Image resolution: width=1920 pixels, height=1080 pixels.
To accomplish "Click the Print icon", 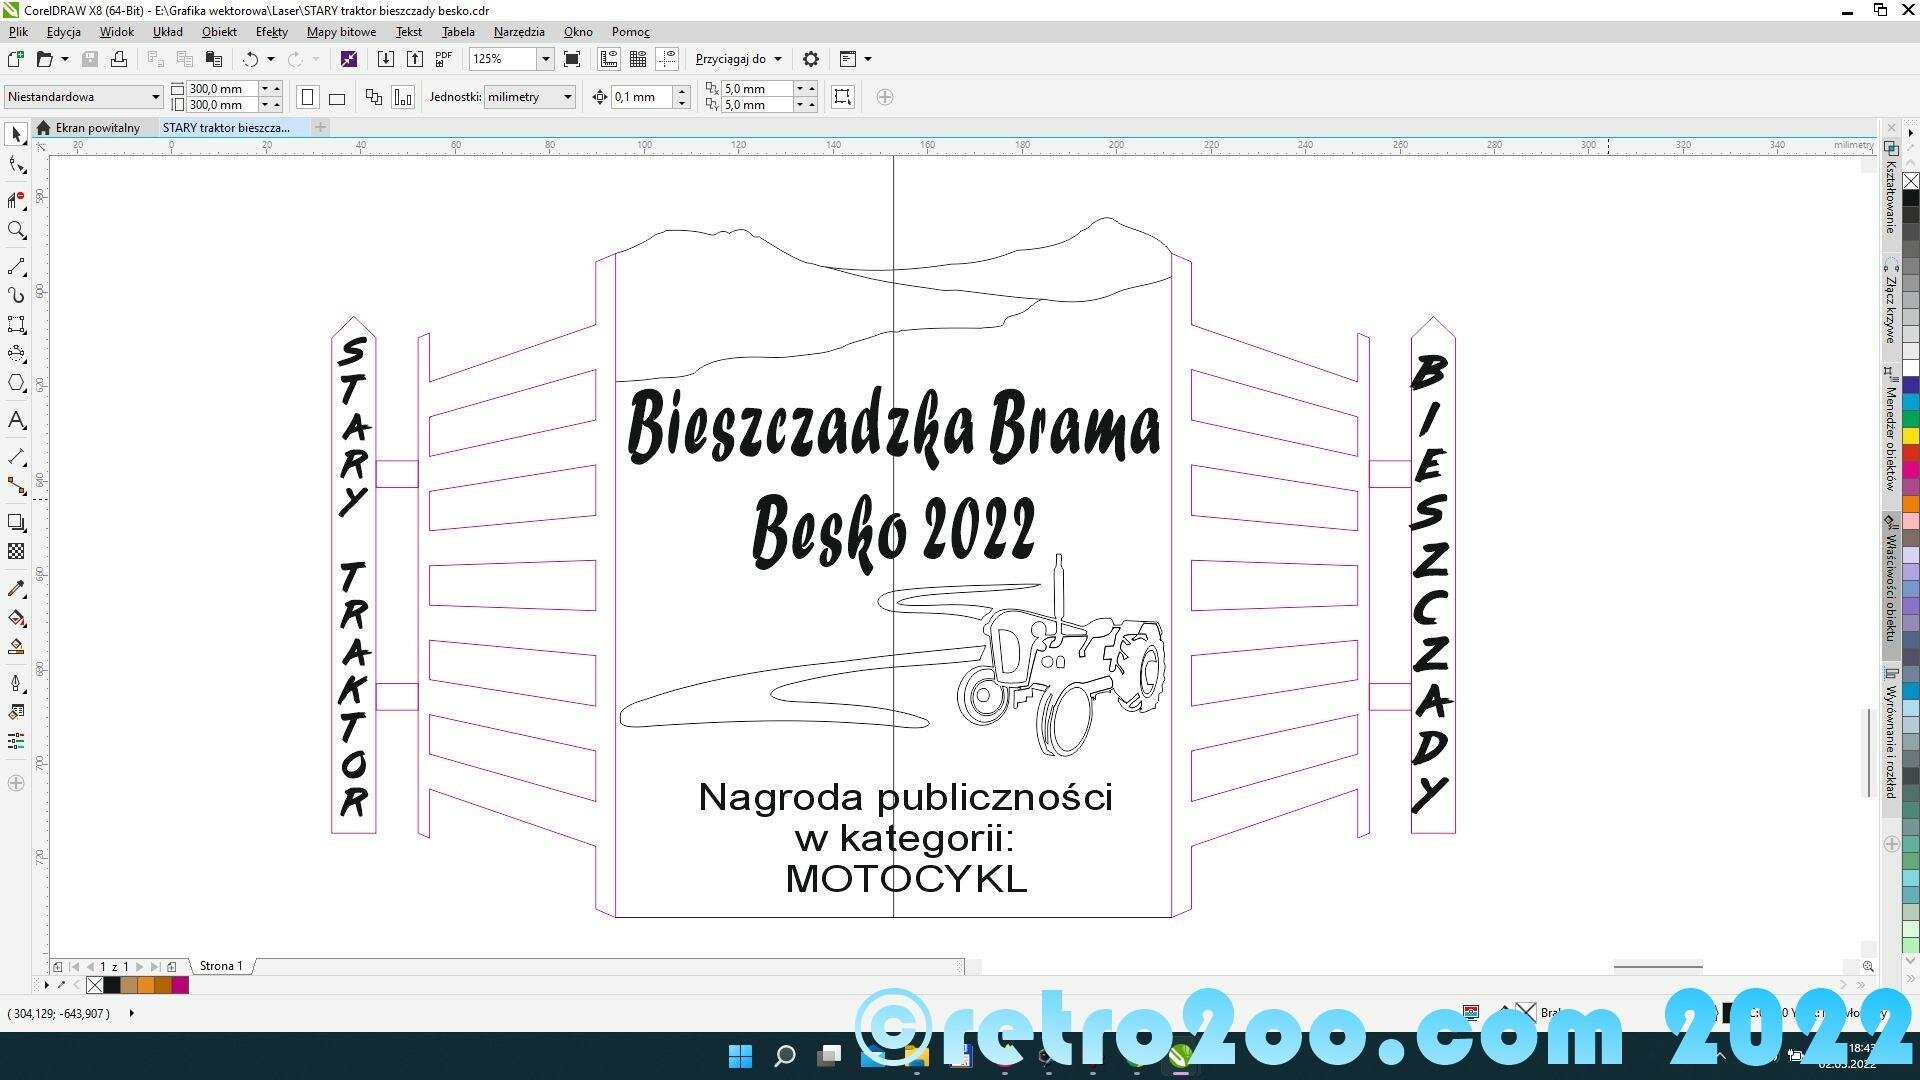I will pos(119,59).
